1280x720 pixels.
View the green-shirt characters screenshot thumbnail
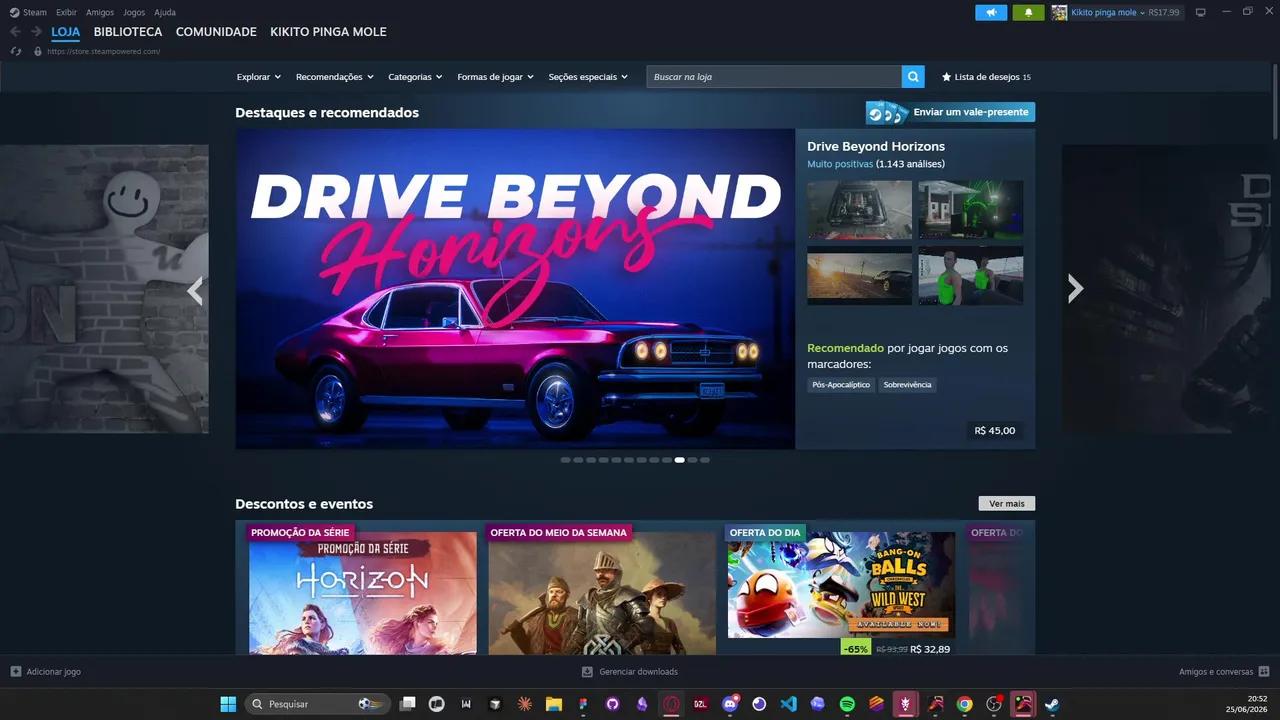971,275
